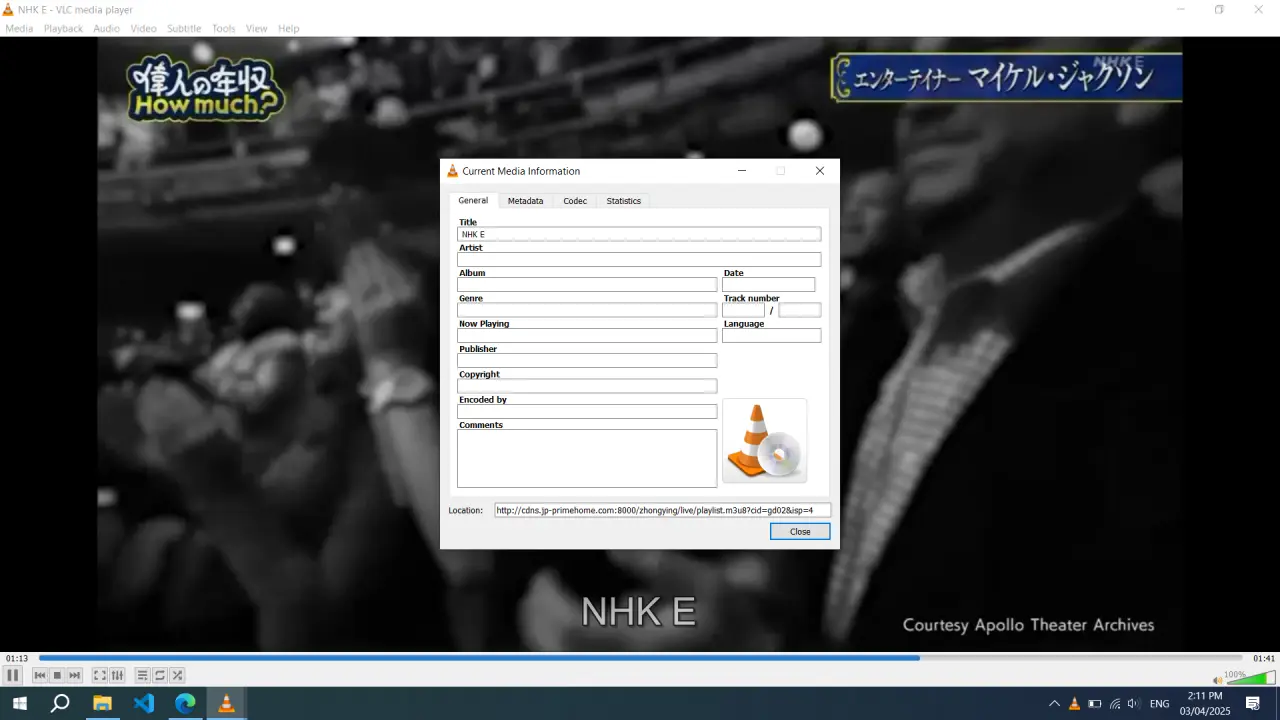Switch to the Metadata tab
Viewport: 1280px width, 720px height.
click(x=525, y=201)
